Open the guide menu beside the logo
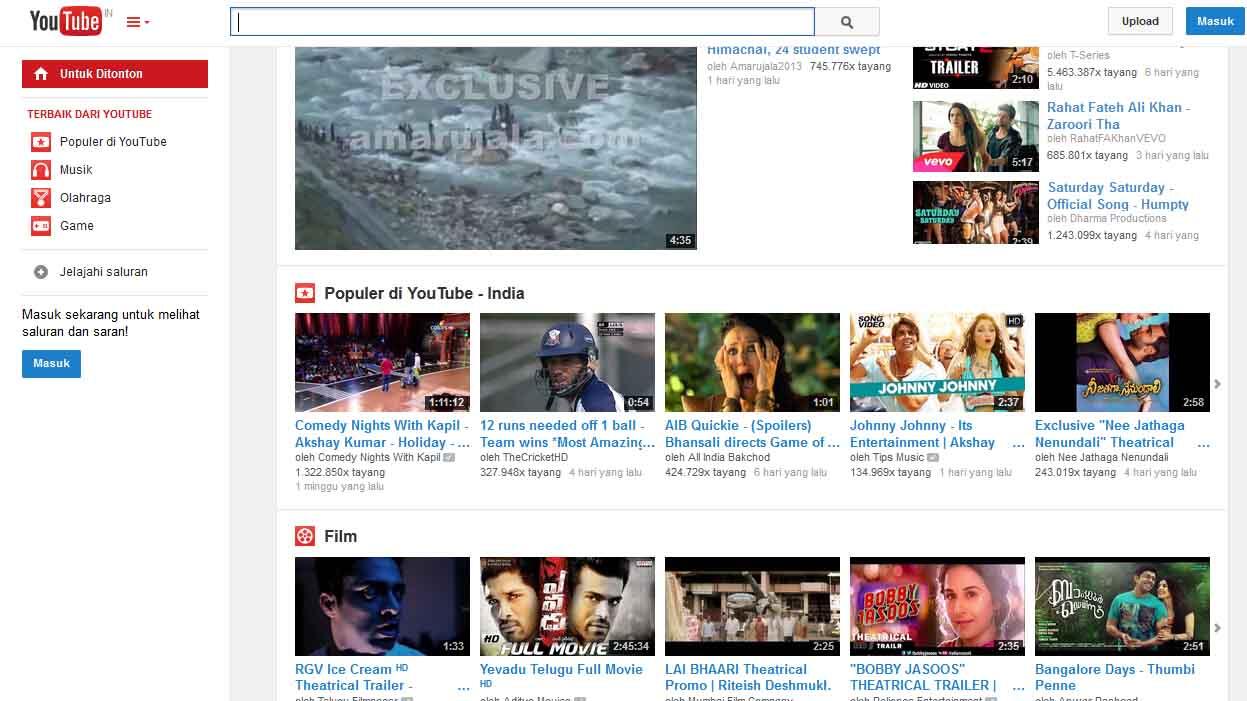Screen dimensions: 1247x701 click(x=138, y=22)
